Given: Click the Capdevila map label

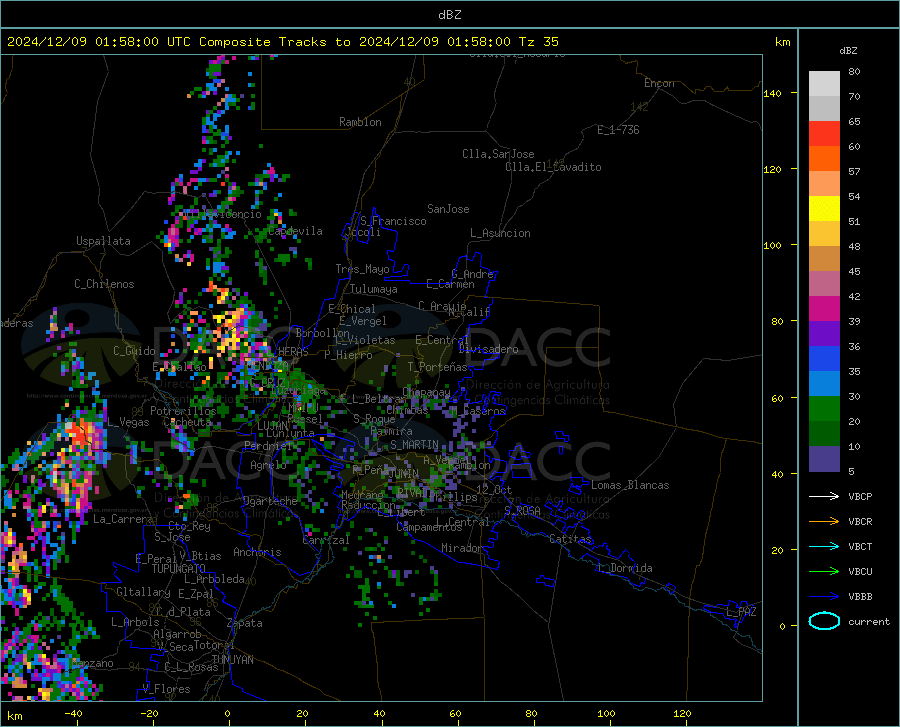Looking at the screenshot, I should pyautogui.click(x=296, y=231).
